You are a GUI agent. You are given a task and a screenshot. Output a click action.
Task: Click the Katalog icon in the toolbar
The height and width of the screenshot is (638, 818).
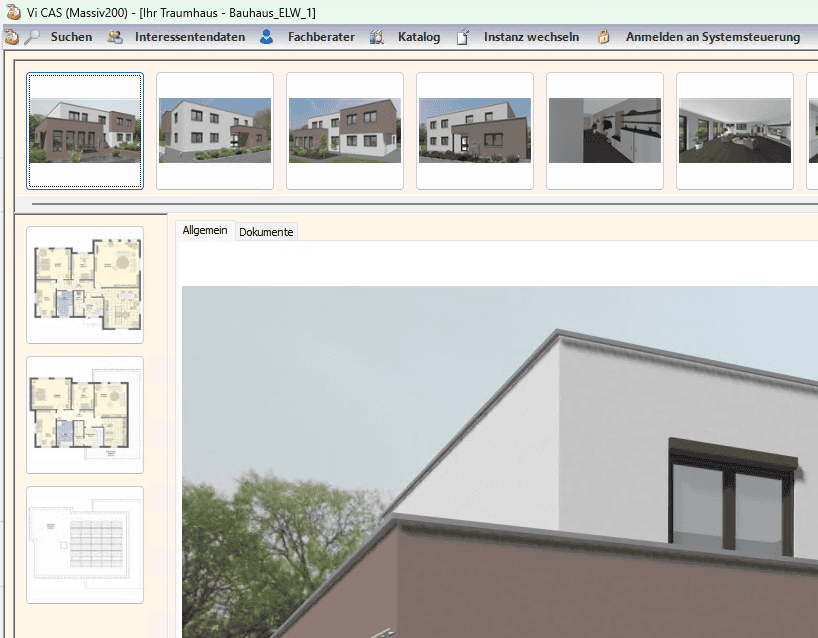click(377, 37)
